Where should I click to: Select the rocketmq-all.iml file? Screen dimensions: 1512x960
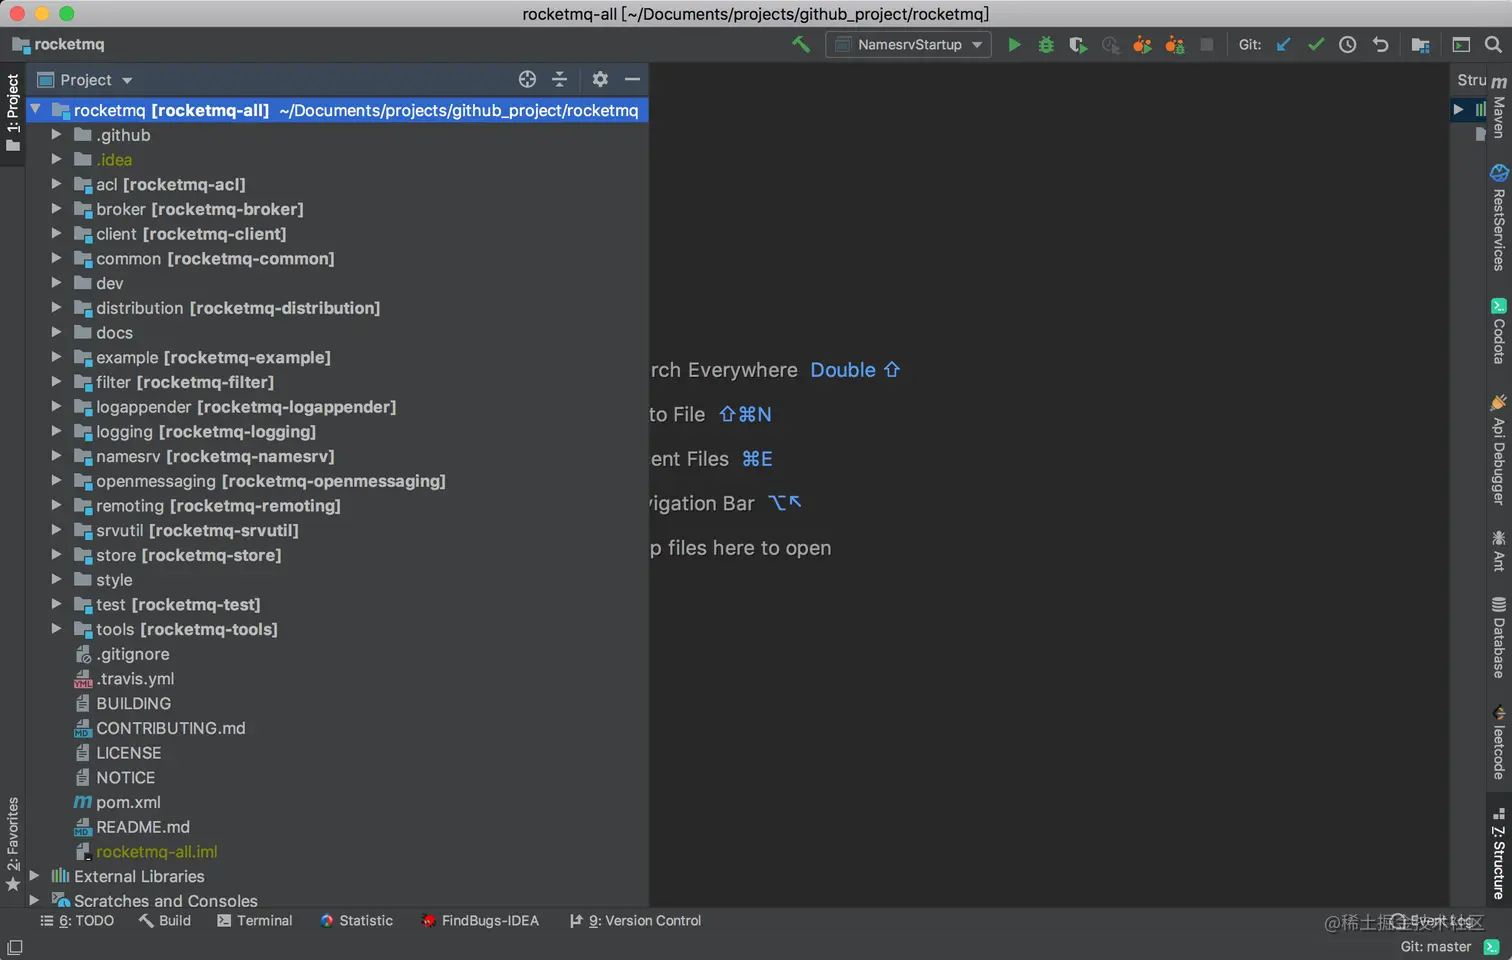pos(157,852)
